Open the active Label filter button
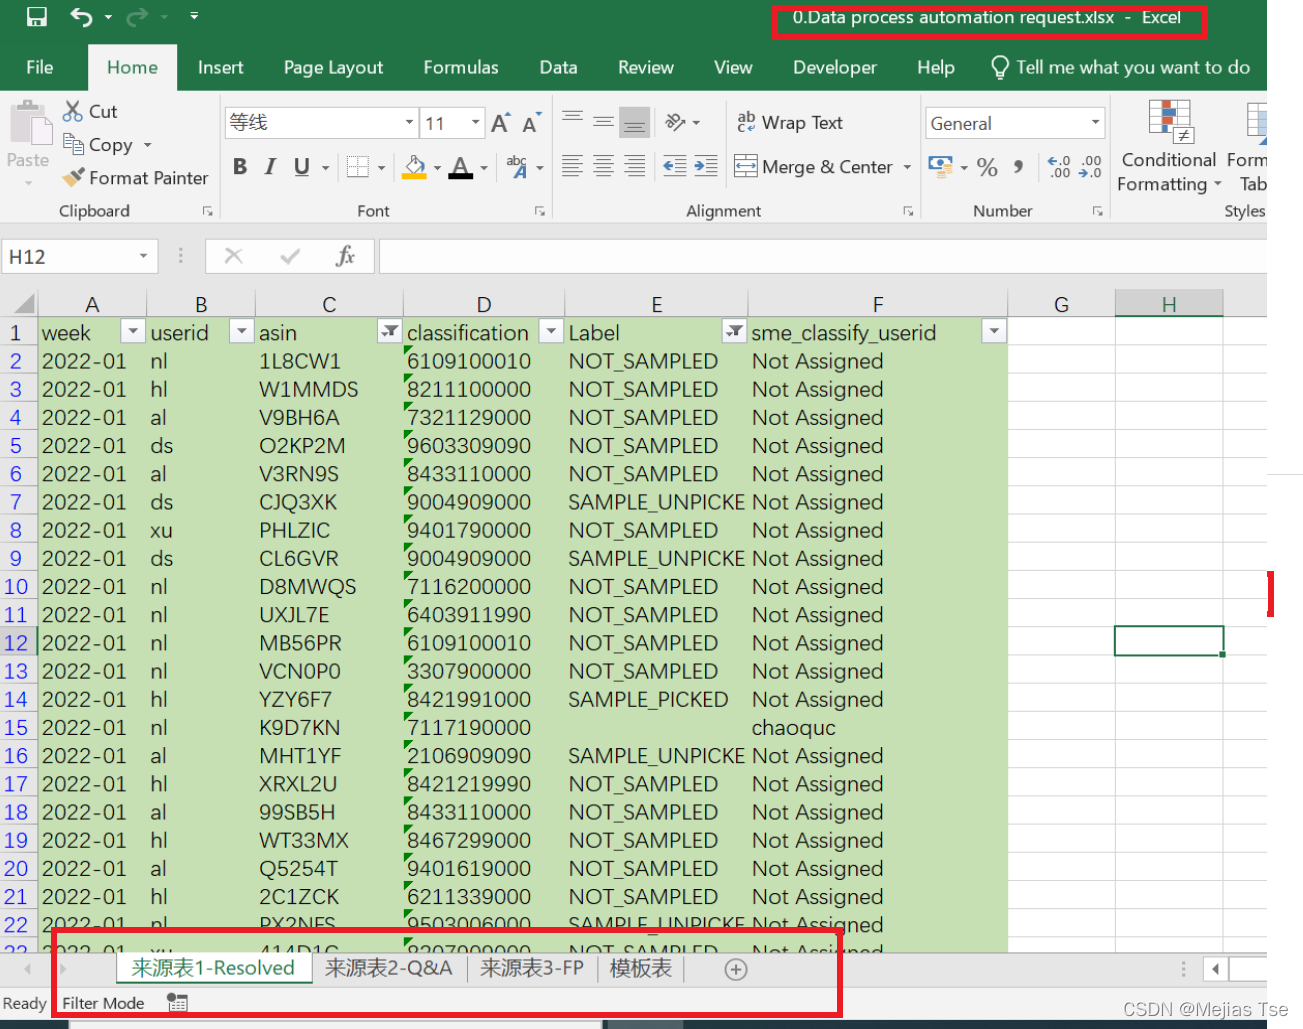1303x1029 pixels. click(x=734, y=331)
